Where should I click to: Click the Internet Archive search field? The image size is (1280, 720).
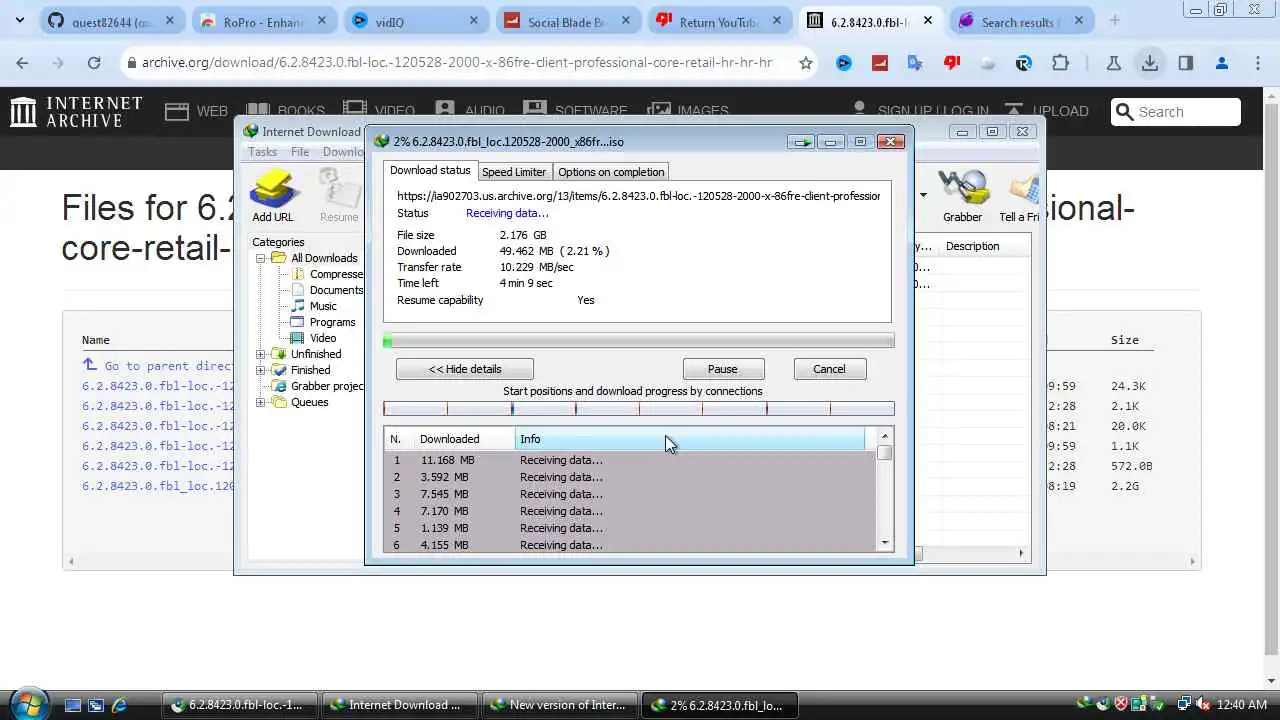(x=1176, y=112)
